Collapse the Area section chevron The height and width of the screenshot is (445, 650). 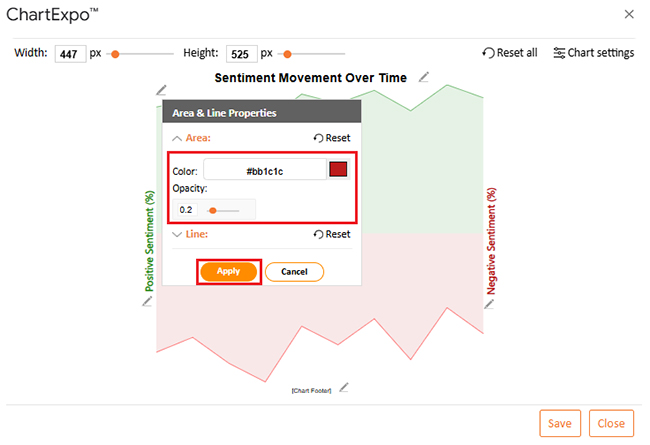(177, 138)
